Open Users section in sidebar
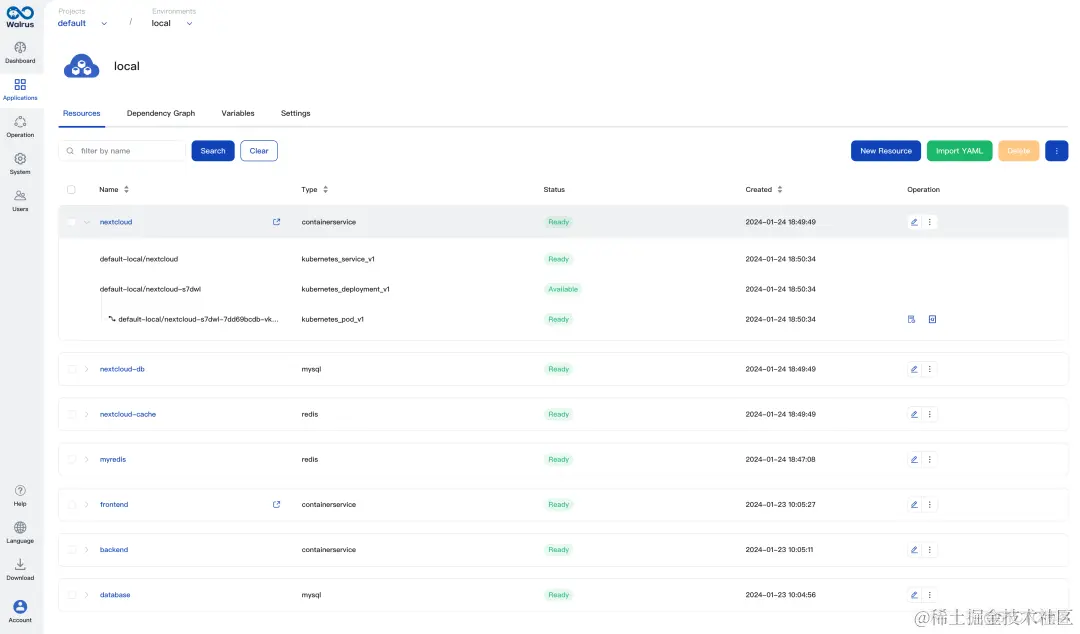Screen dimensions: 1080x634 [x=20, y=201]
